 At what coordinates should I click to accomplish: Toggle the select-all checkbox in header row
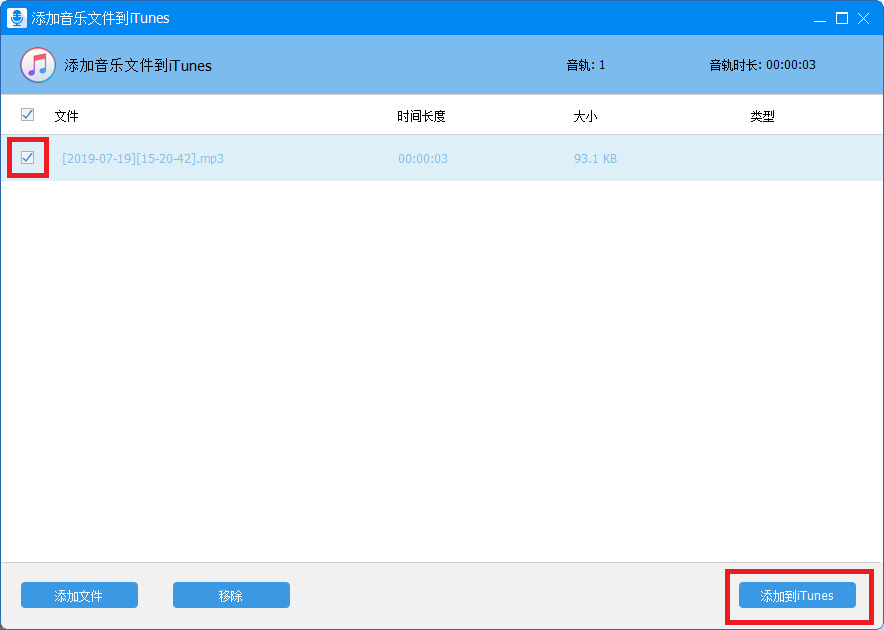27,114
